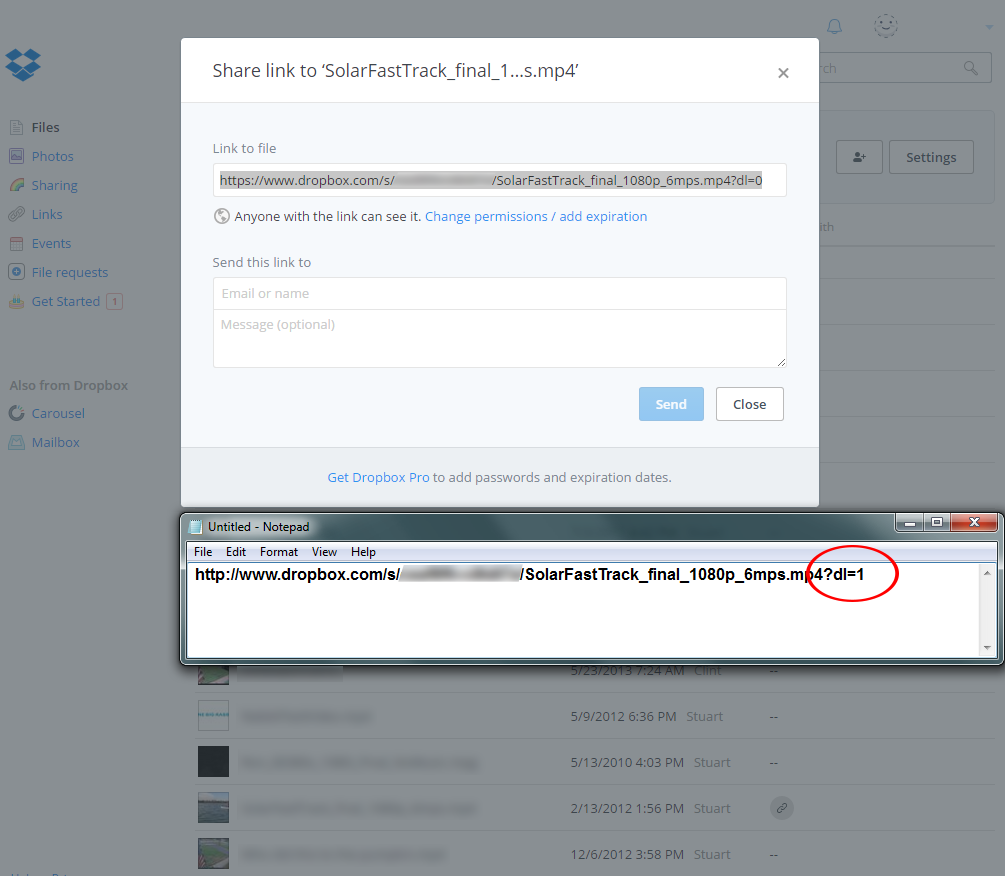Click the Sharing rainbow icon

click(17, 185)
